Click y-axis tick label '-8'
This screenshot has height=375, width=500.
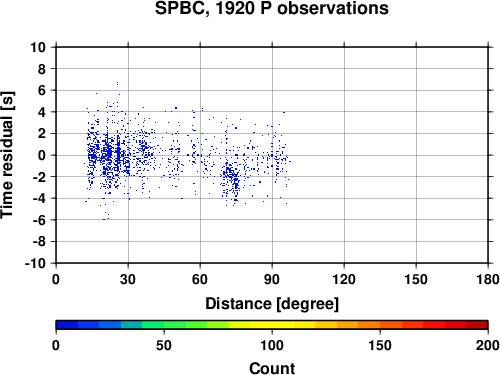coord(39,242)
